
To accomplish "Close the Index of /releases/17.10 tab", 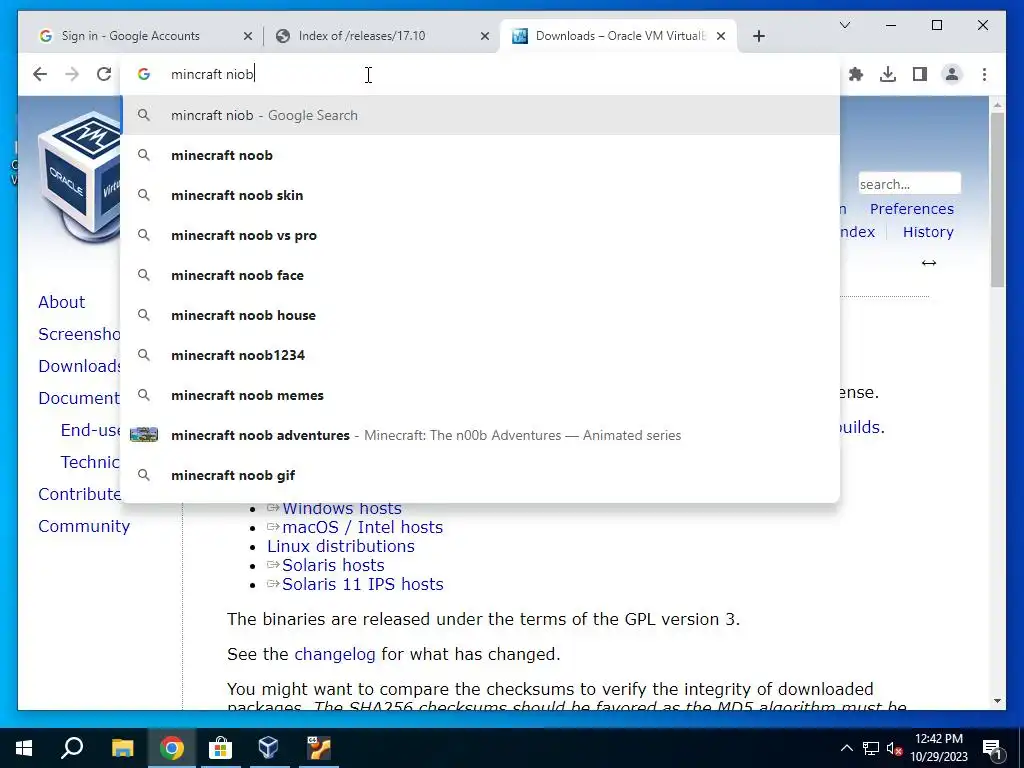I will coord(485,36).
